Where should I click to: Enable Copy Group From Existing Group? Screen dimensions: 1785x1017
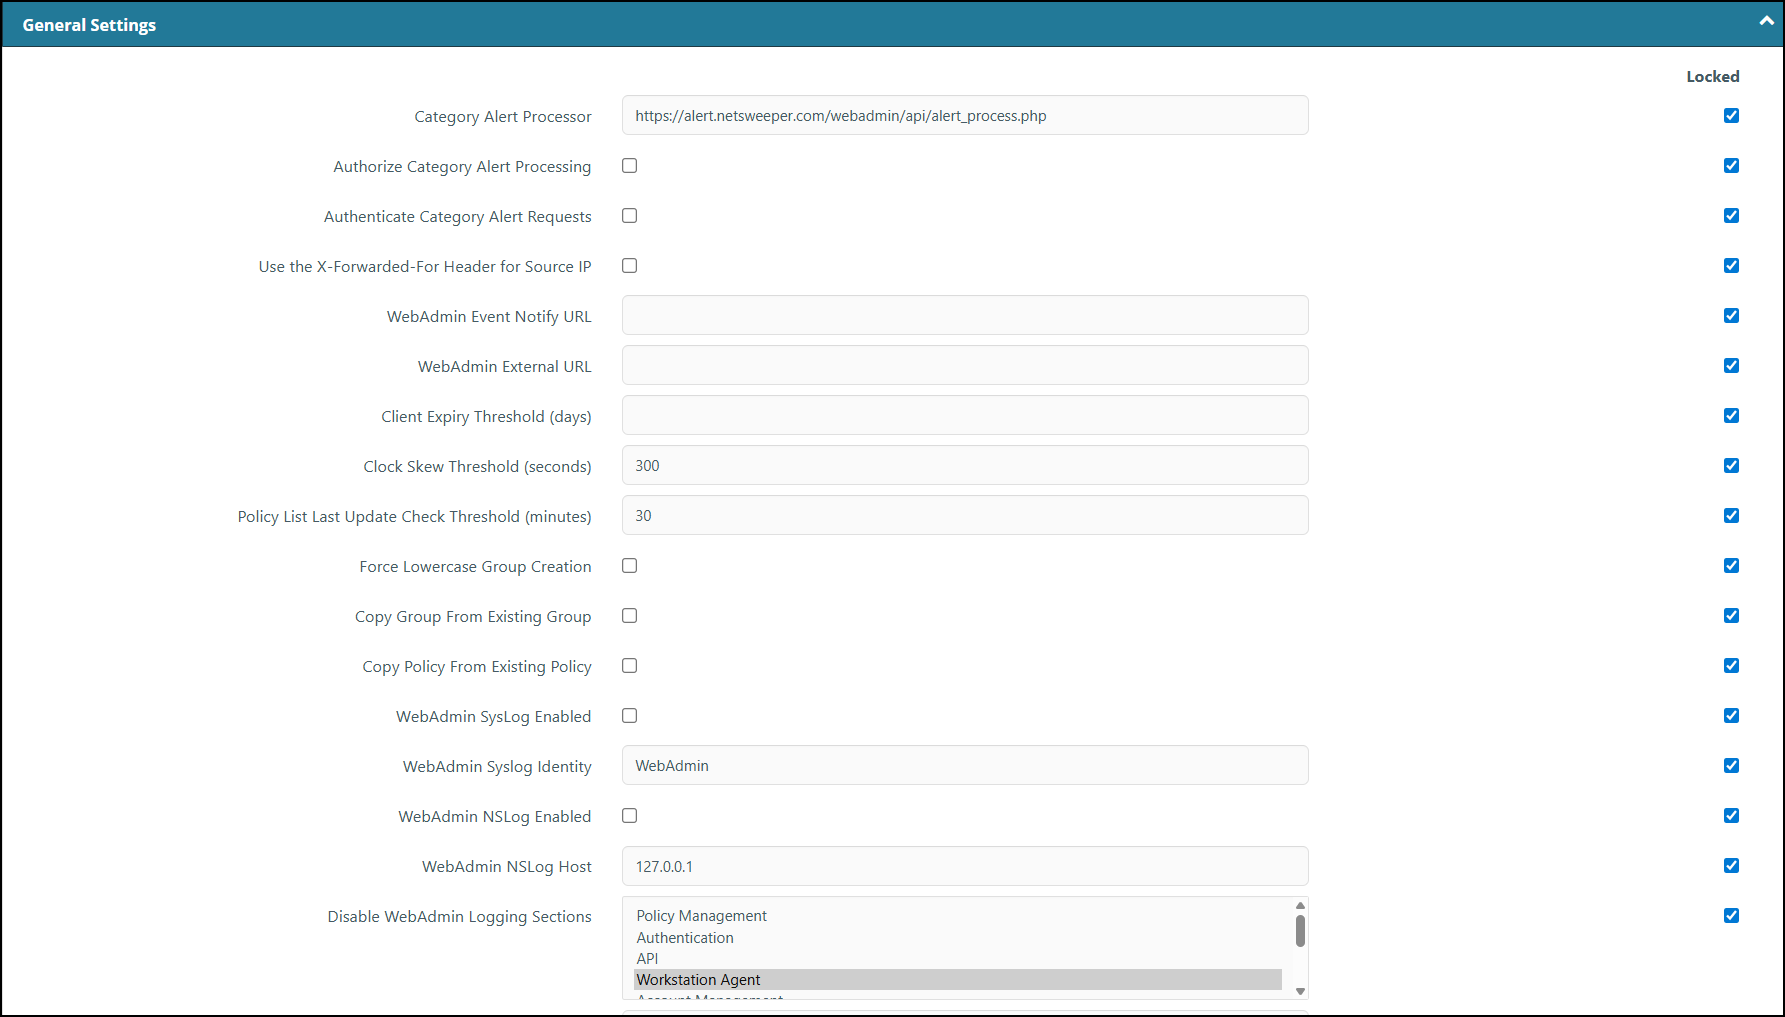(x=630, y=616)
